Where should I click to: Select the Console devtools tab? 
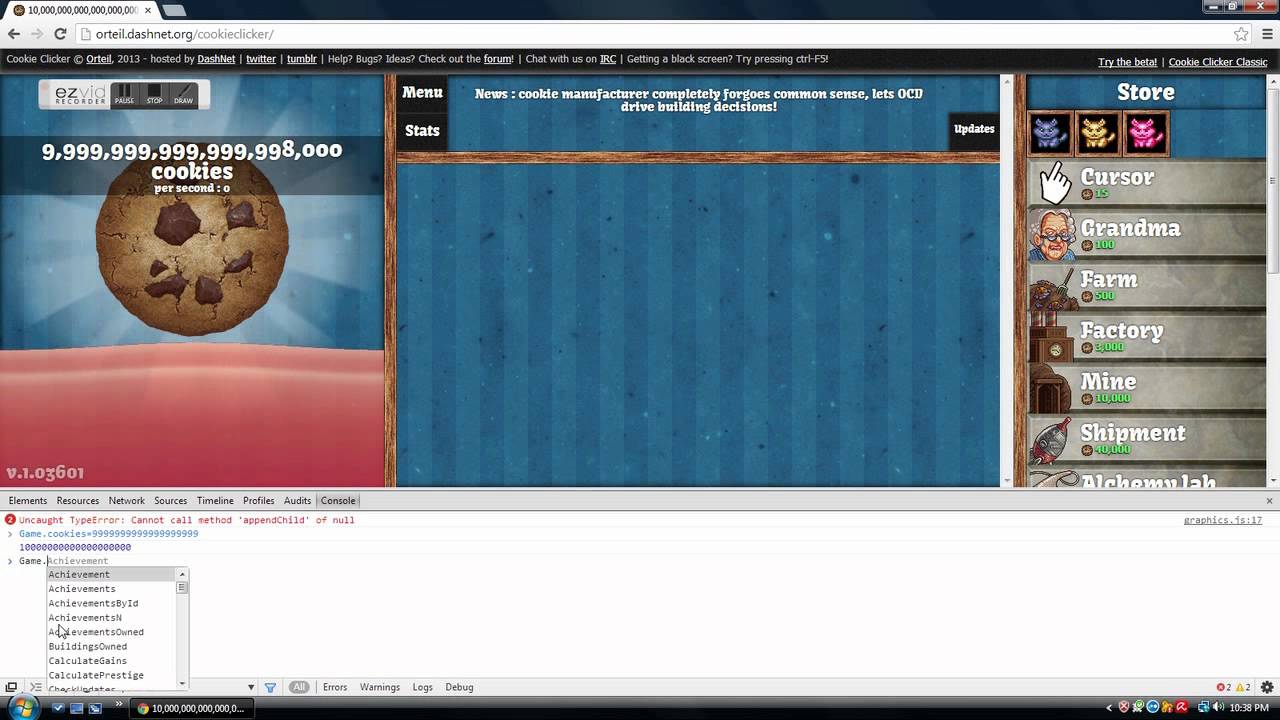click(x=338, y=501)
